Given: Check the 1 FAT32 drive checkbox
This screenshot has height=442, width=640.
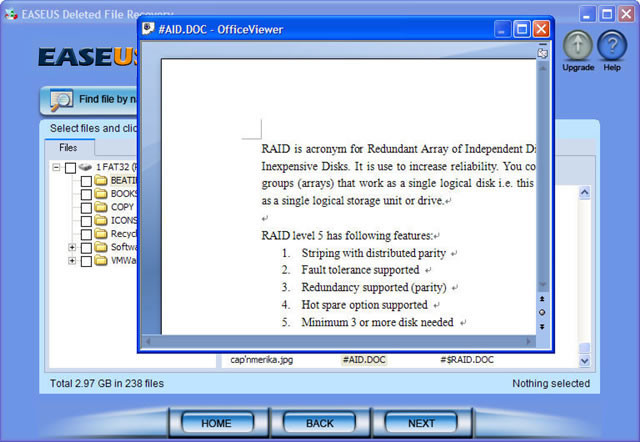Looking at the screenshot, I should point(70,168).
